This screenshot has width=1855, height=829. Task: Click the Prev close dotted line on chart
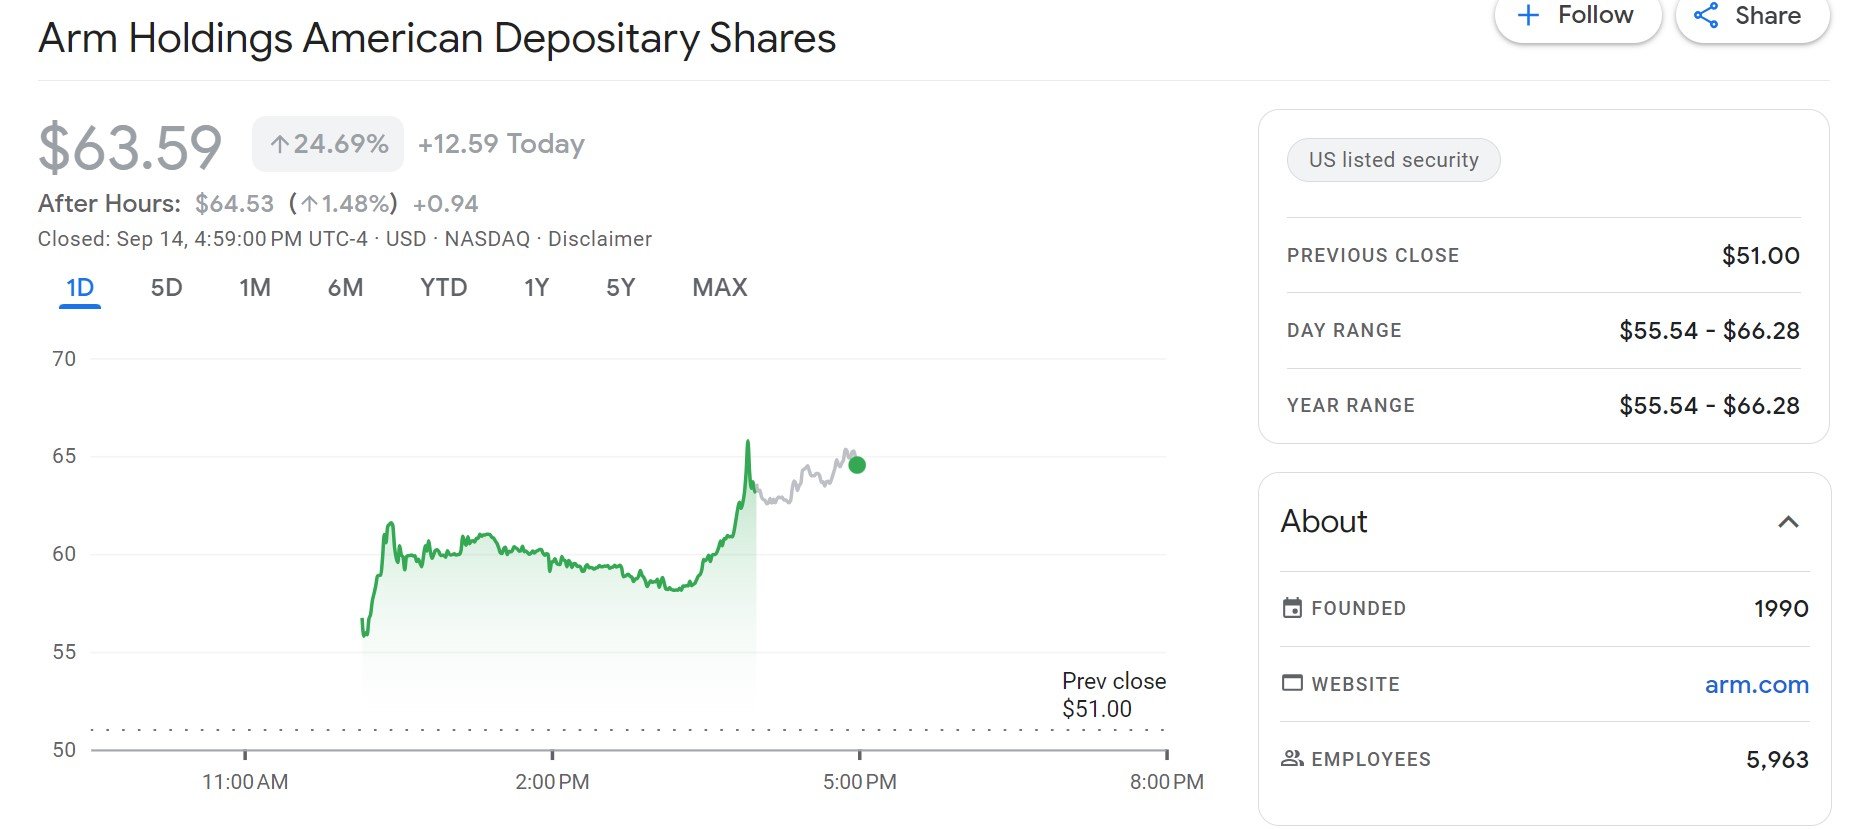pyautogui.click(x=600, y=731)
